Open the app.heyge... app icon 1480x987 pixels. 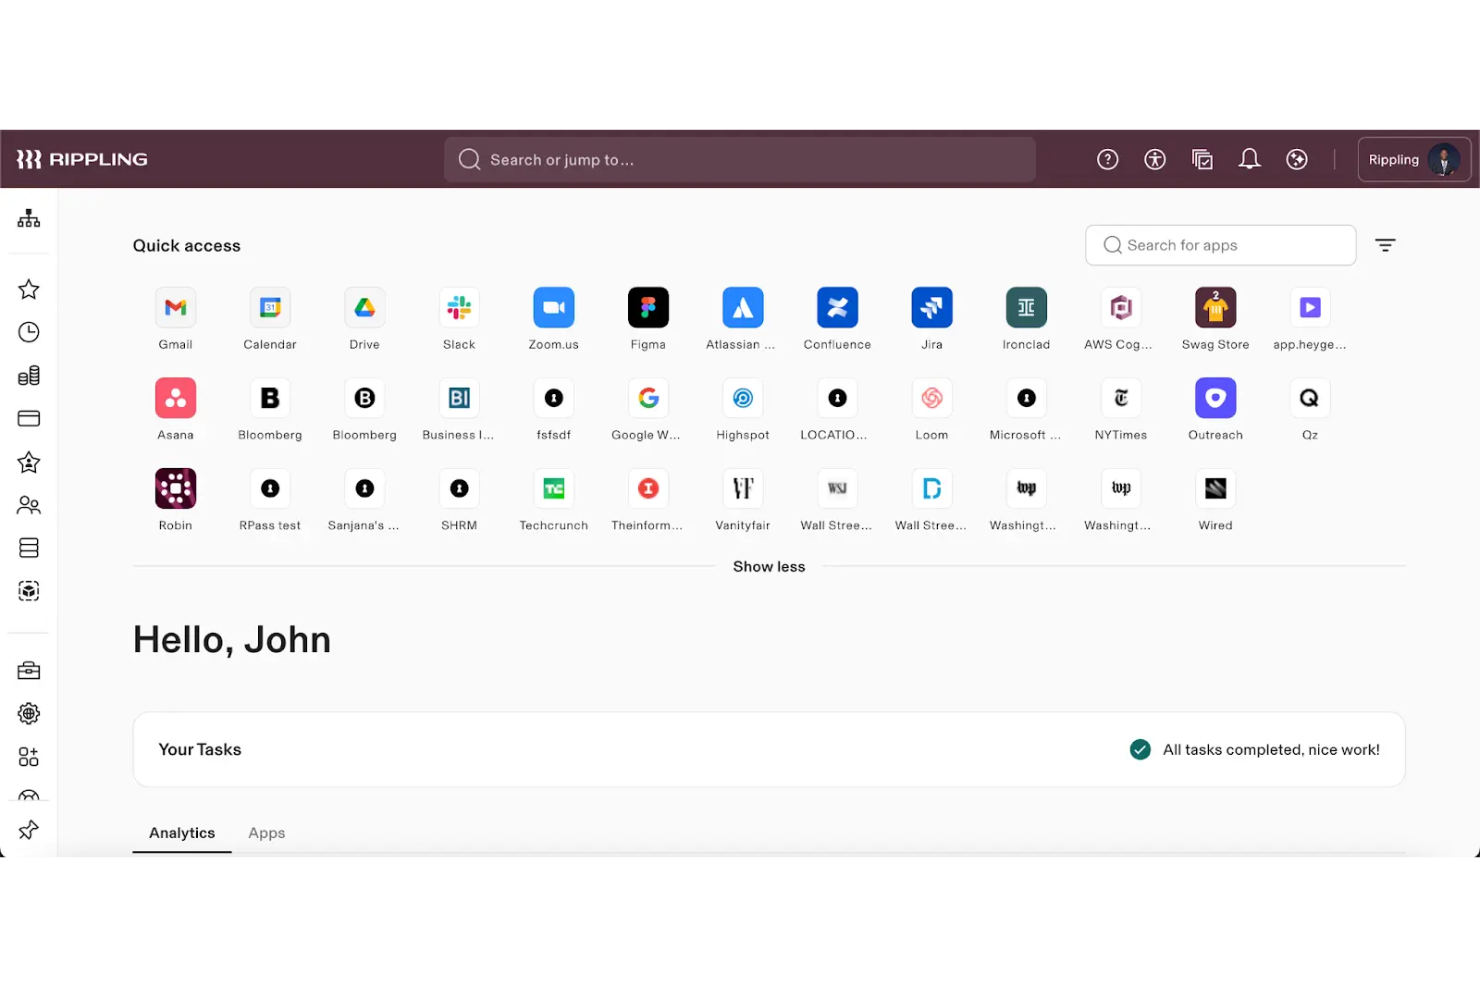pos(1310,308)
